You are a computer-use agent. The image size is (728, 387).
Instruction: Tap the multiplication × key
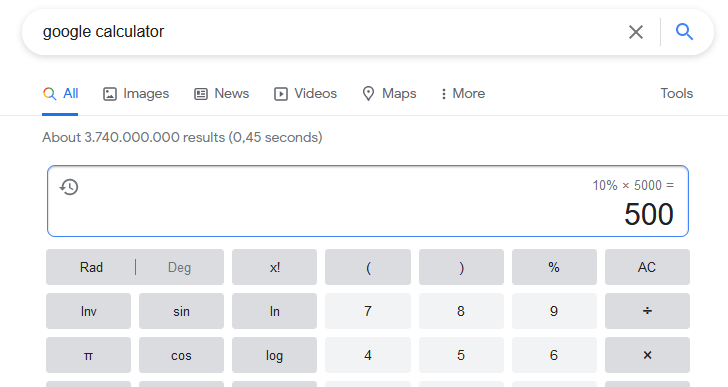647,355
